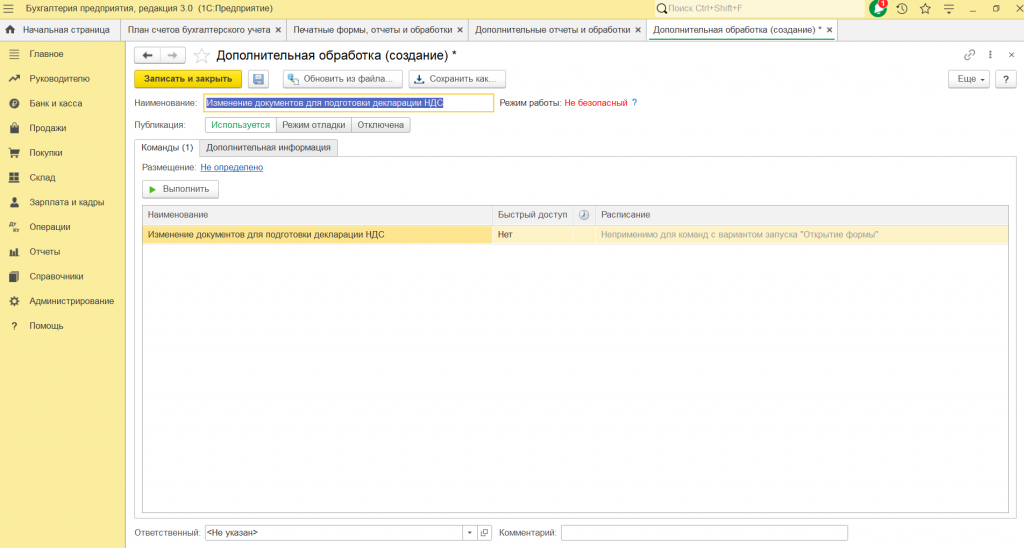The image size is (1024, 548).
Task: Close Дополнительная обработка (создание) tab
Action: pos(829,30)
